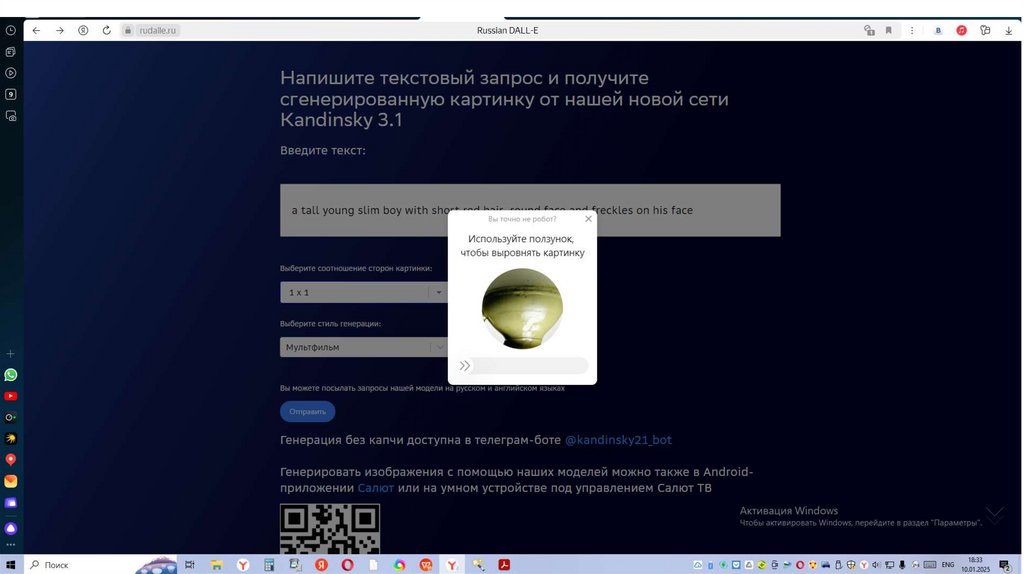Open history clock icon in sidebar

point(10,30)
